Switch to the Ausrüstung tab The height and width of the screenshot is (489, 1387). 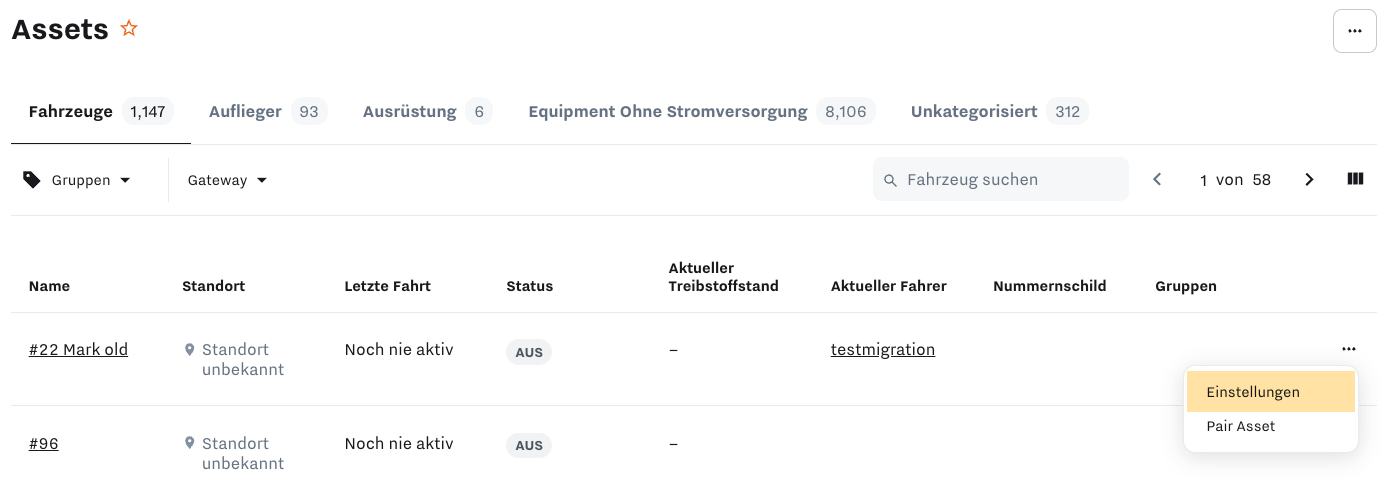(x=427, y=111)
